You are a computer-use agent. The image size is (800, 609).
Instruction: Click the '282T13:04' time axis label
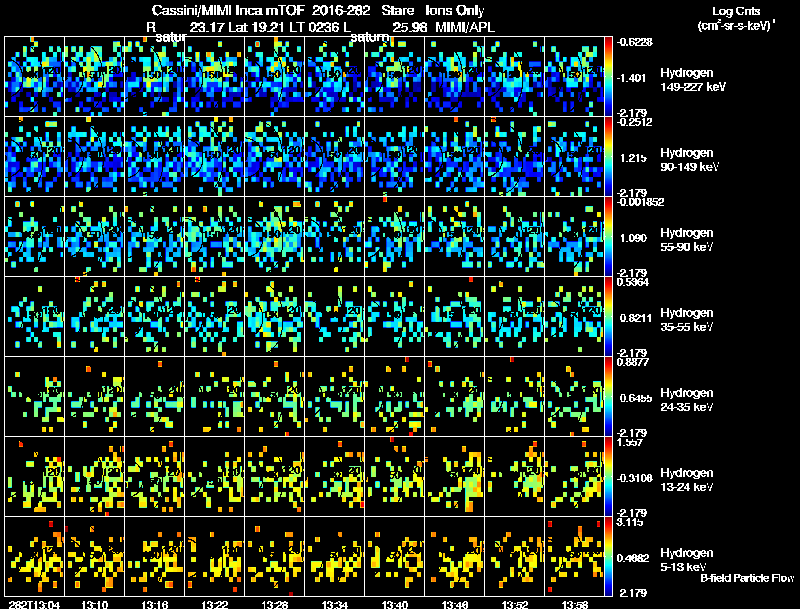(34, 605)
